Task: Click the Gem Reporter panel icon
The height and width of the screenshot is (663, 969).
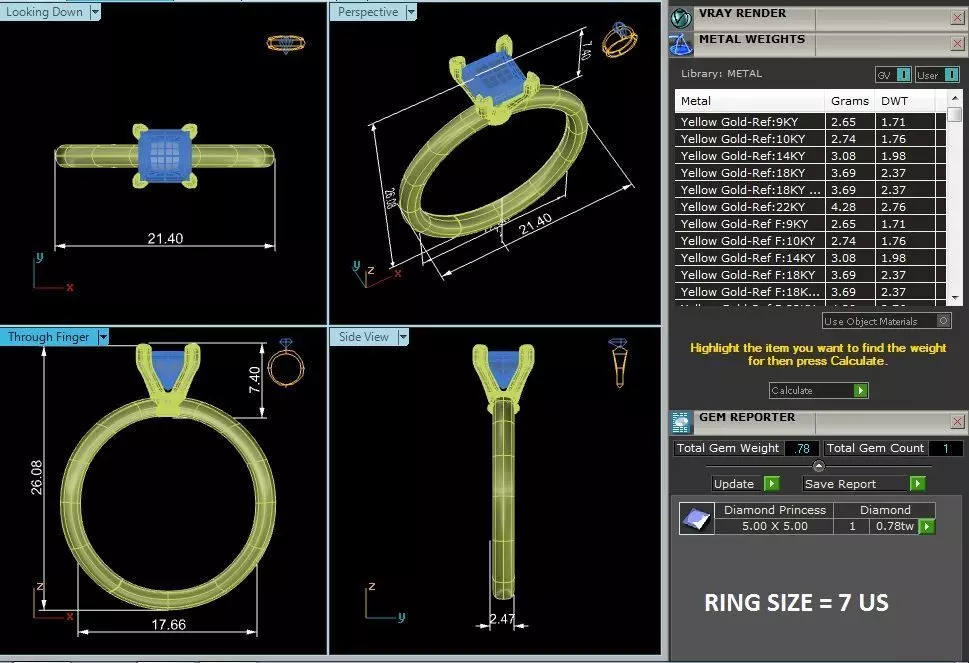Action: [681, 423]
